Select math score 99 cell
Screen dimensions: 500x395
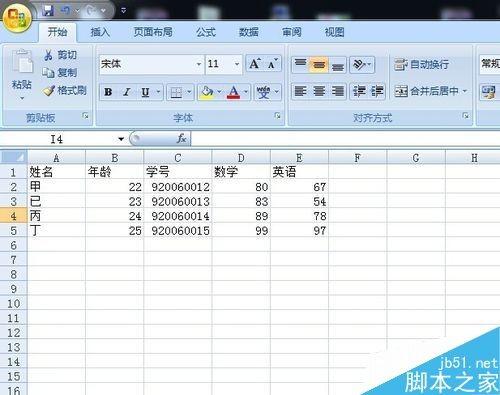pyautogui.click(x=241, y=231)
